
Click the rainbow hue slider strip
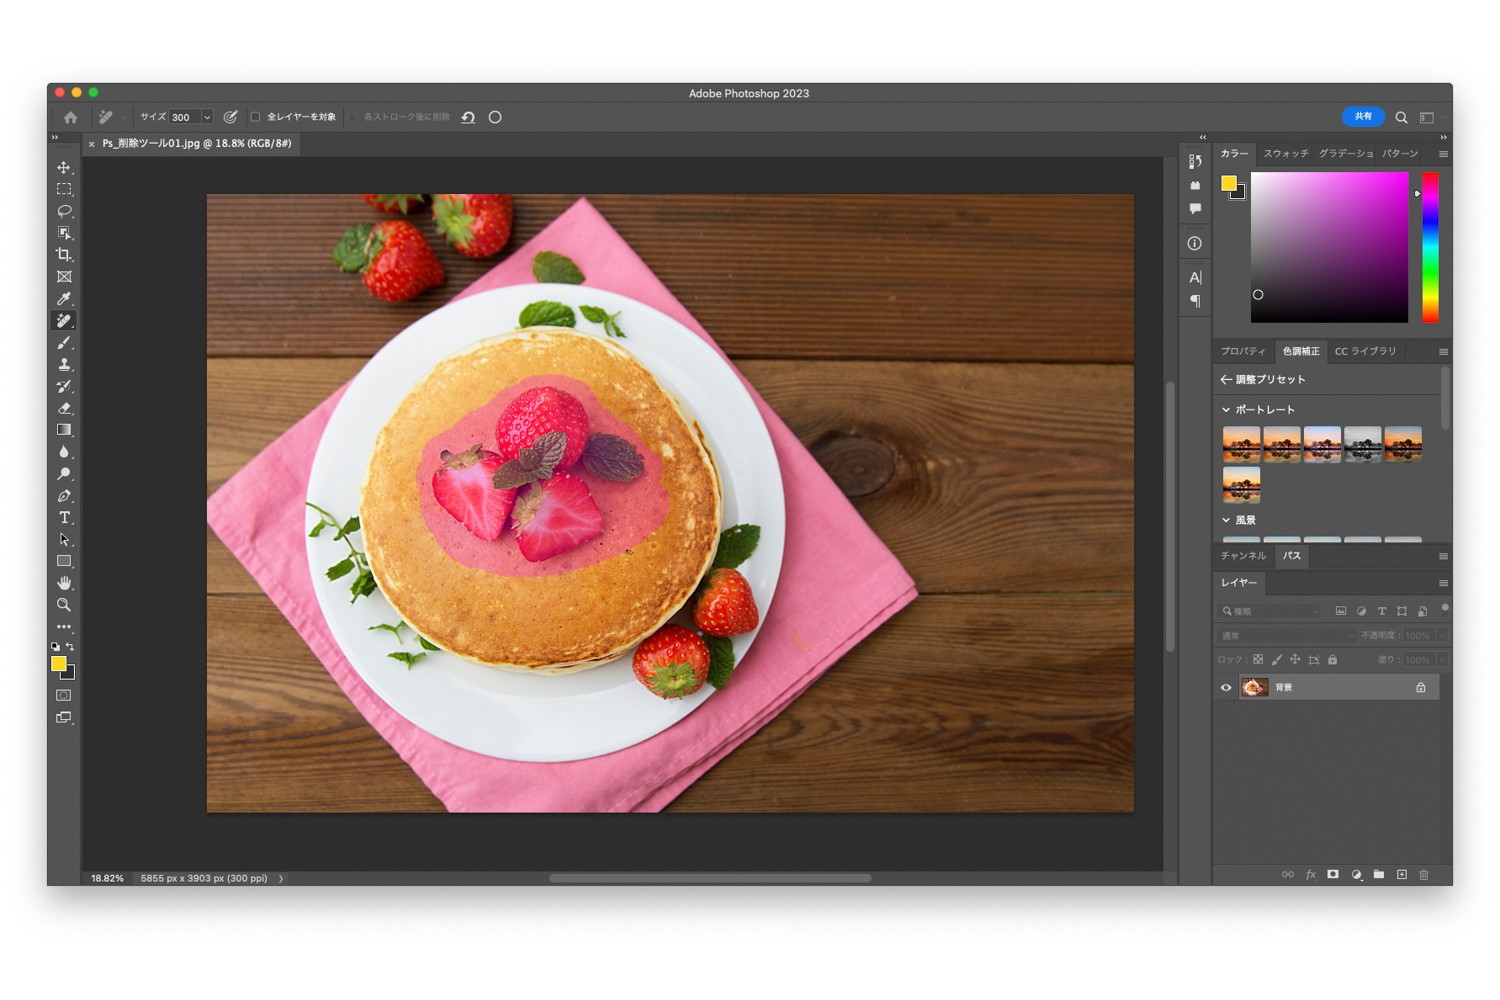pos(1430,247)
